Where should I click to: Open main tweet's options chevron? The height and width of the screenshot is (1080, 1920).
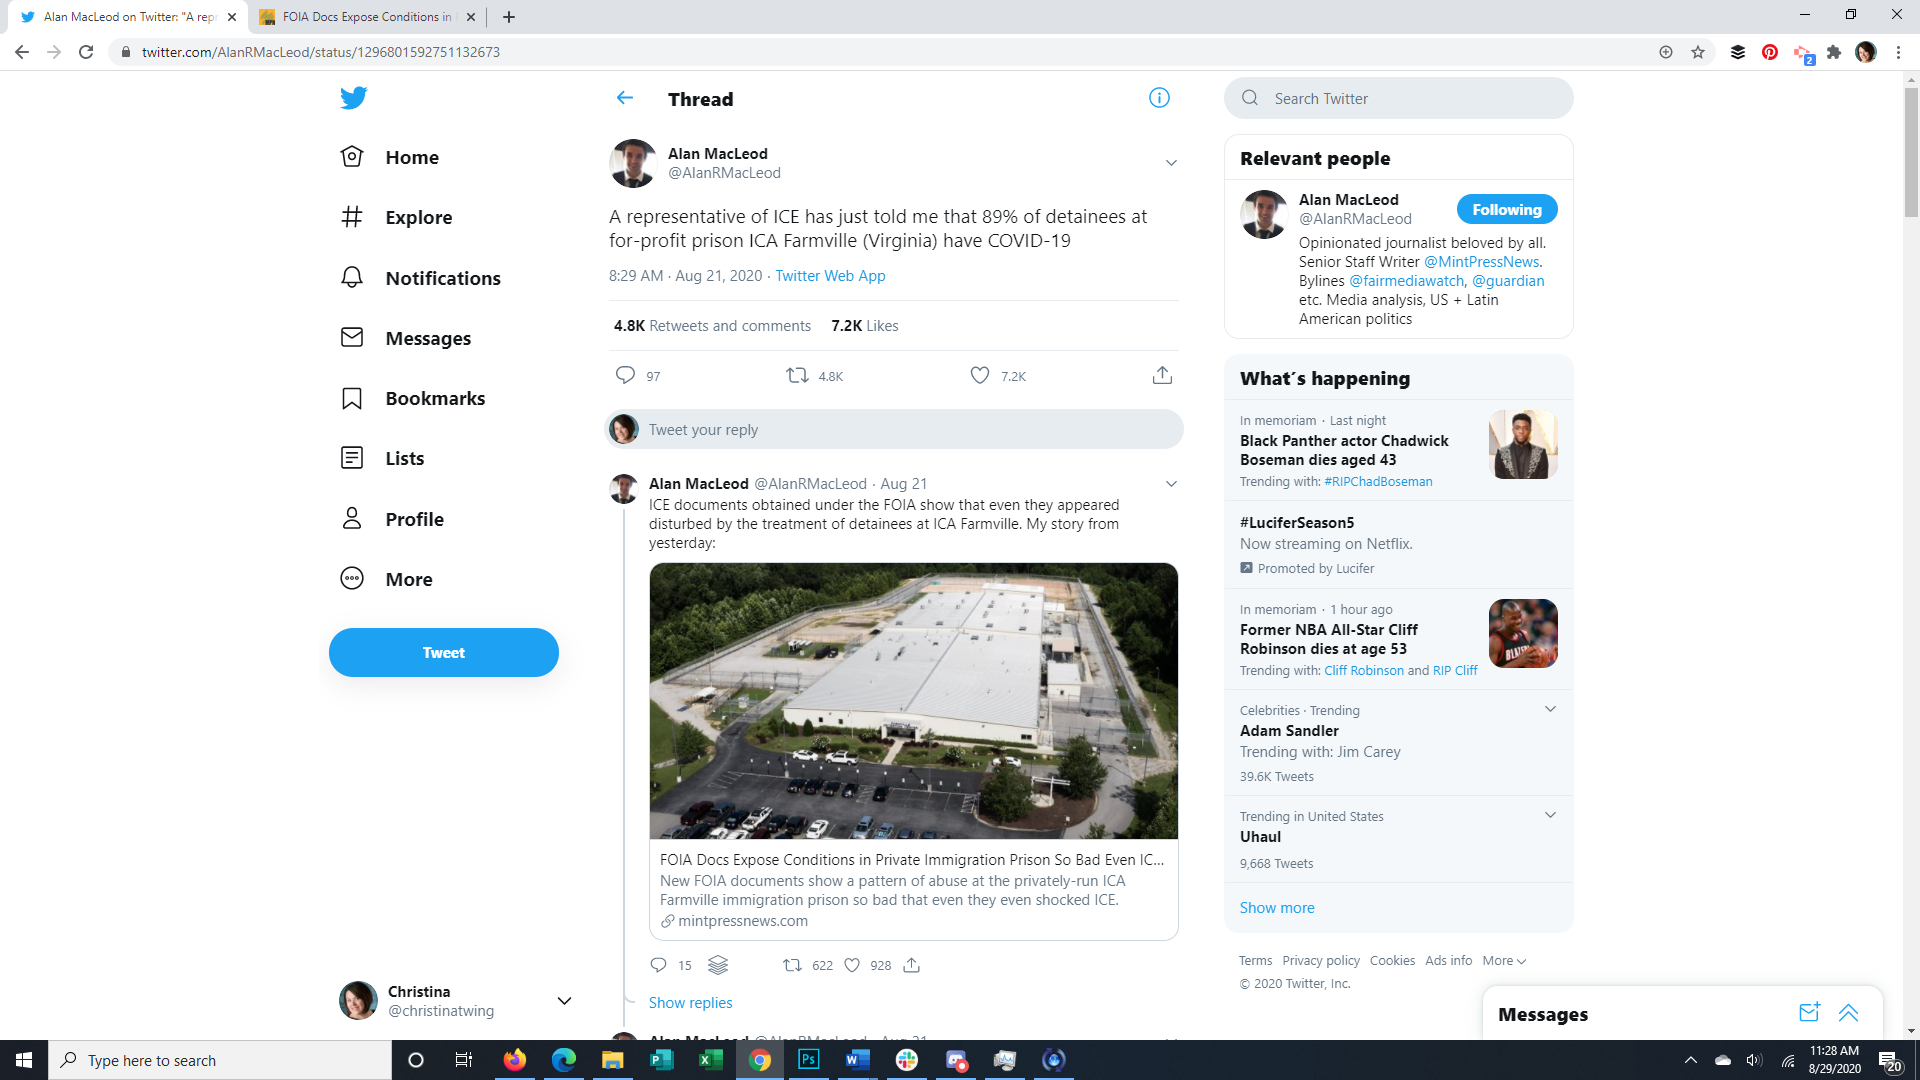pyautogui.click(x=1171, y=163)
